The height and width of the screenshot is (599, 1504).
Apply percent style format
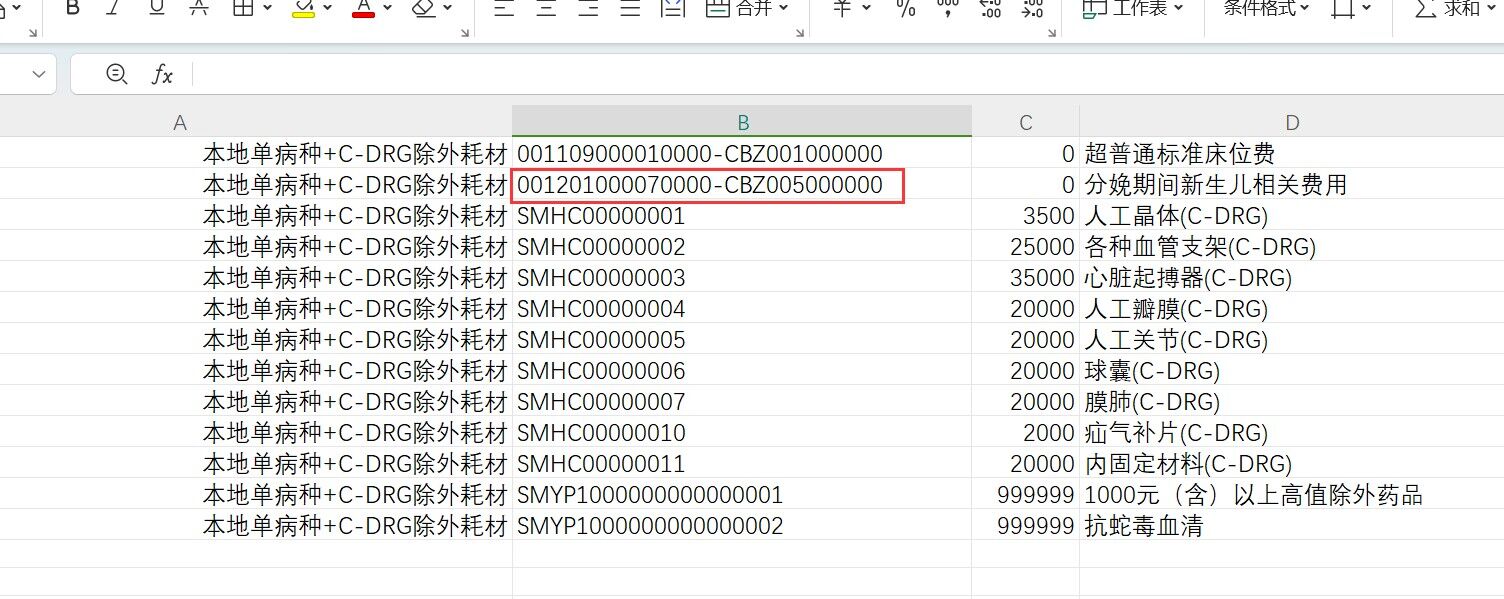pos(906,8)
